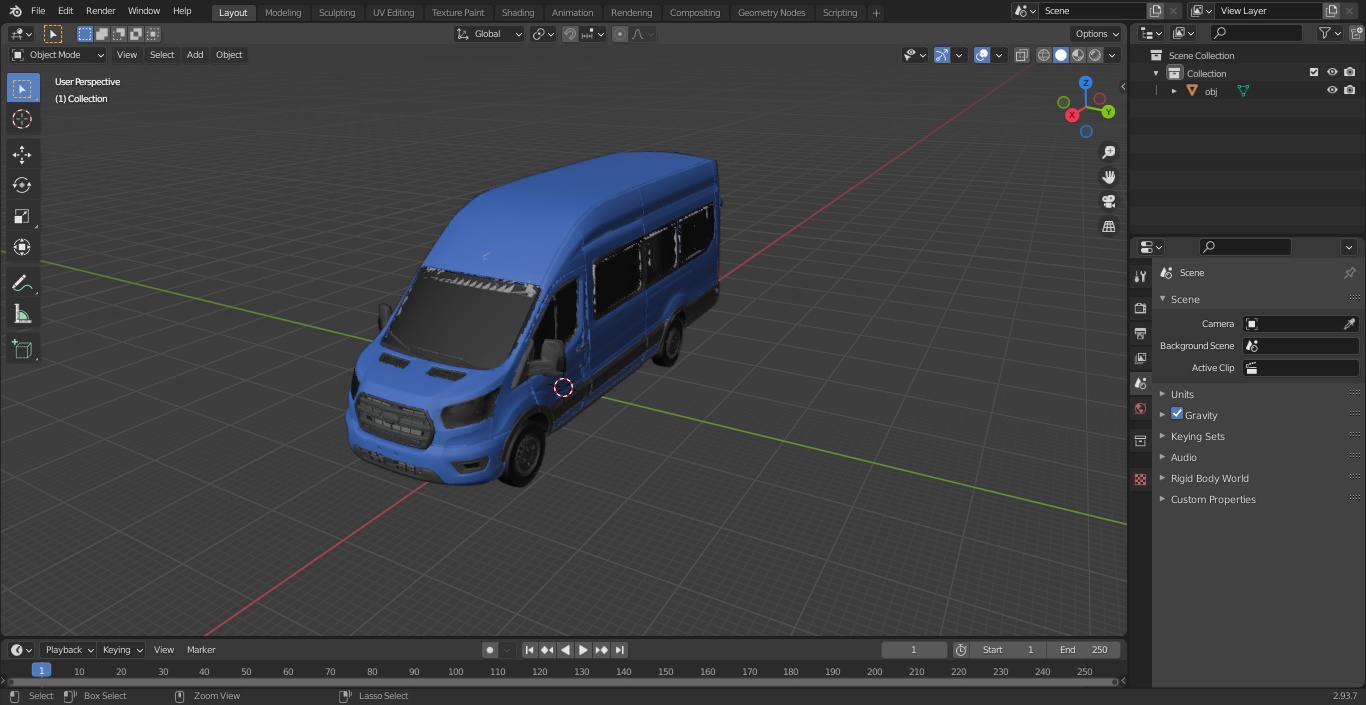Image resolution: width=1366 pixels, height=705 pixels.
Task: Open the Add menu in viewport header
Action: 195,55
